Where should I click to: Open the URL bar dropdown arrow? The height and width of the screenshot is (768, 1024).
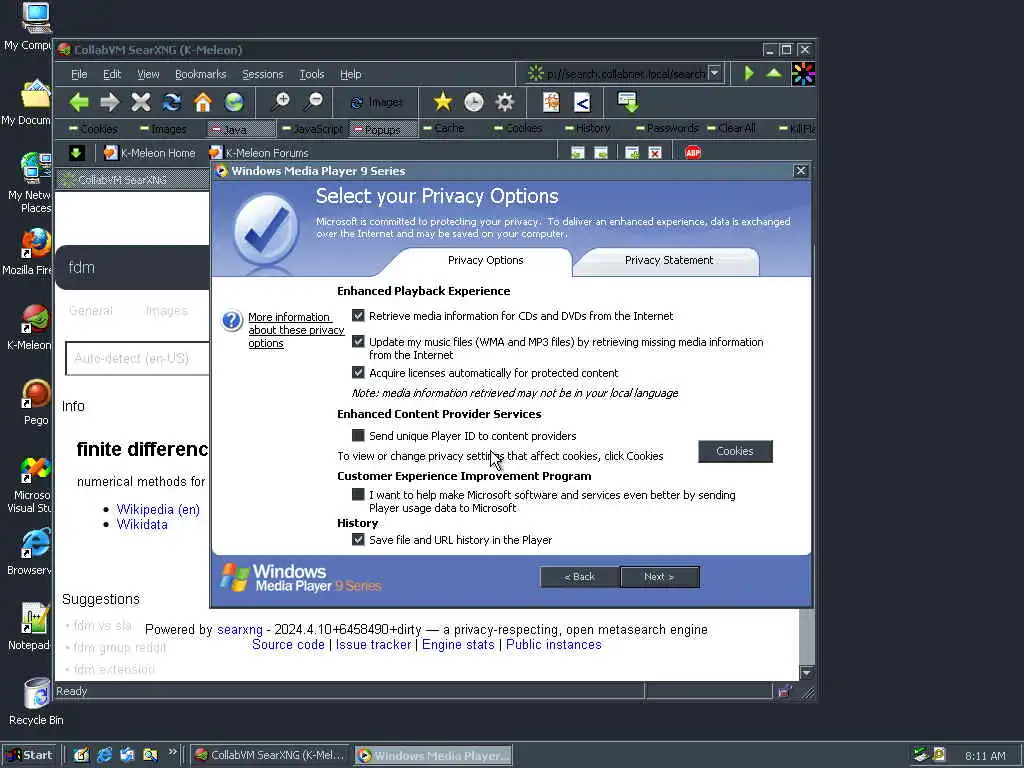[715, 73]
